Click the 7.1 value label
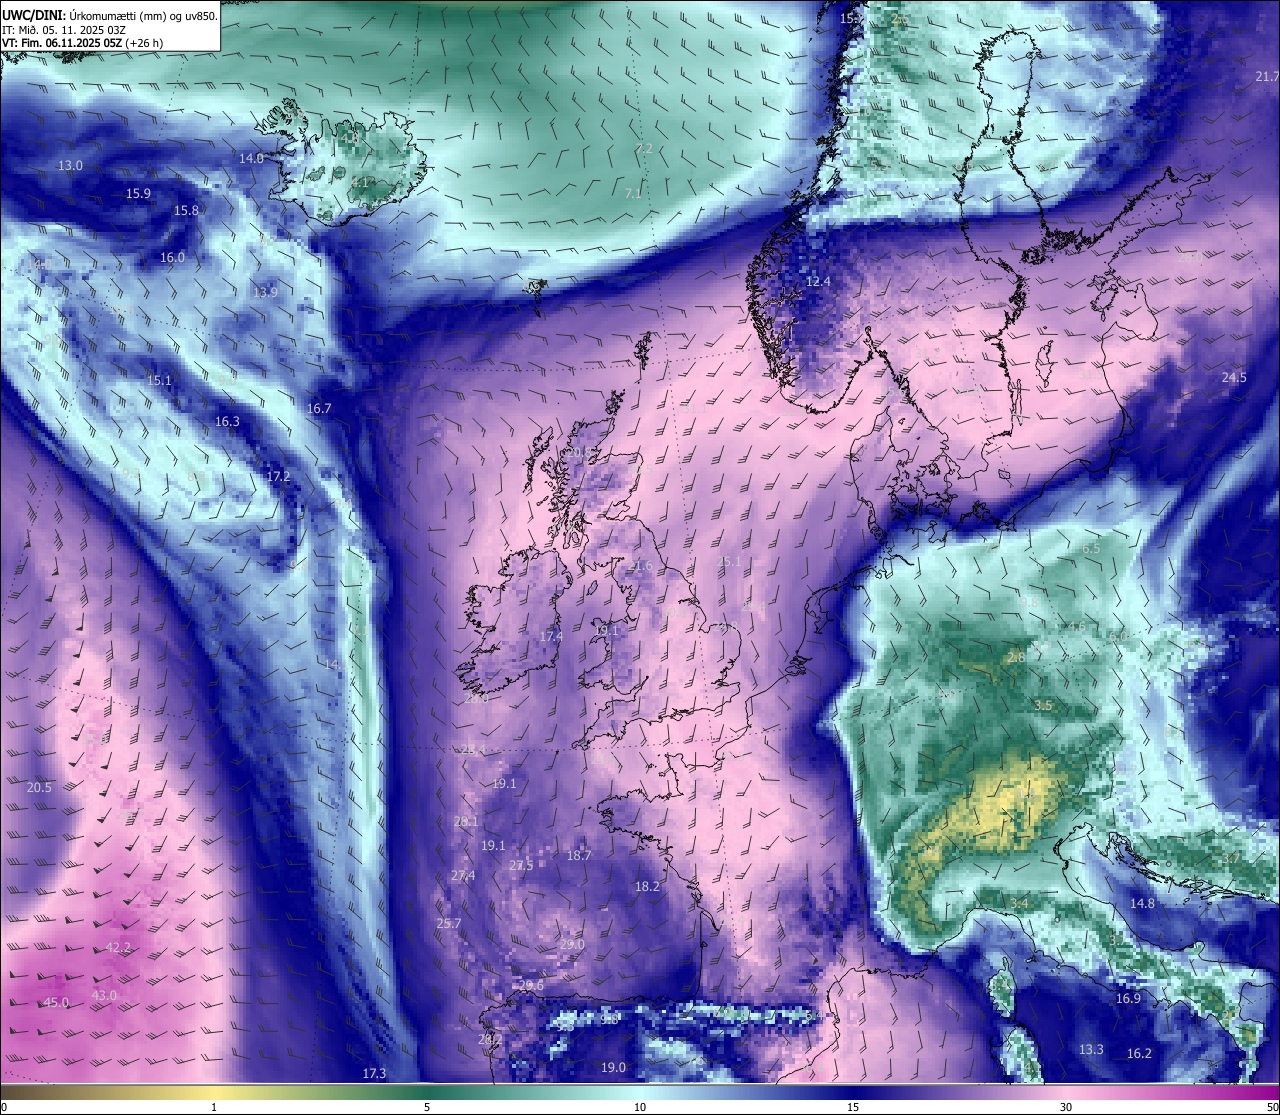 [x=633, y=193]
